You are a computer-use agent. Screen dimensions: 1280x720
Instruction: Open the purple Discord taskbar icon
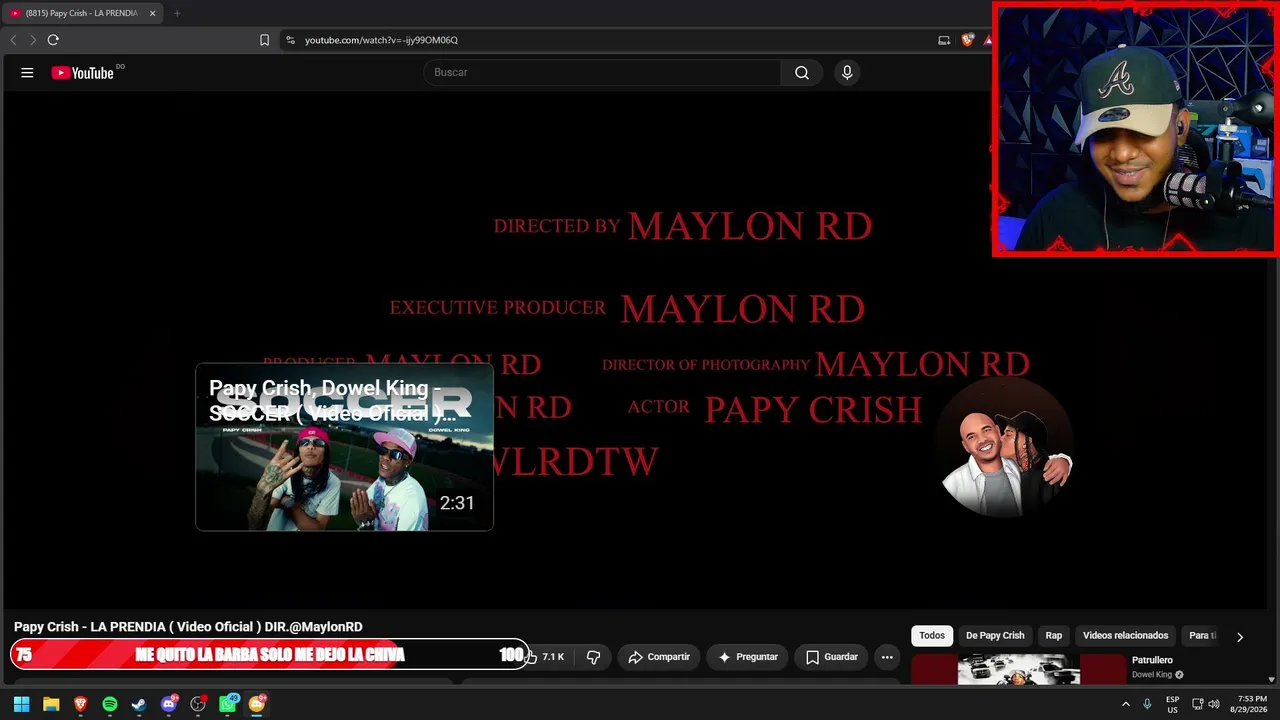tap(169, 704)
